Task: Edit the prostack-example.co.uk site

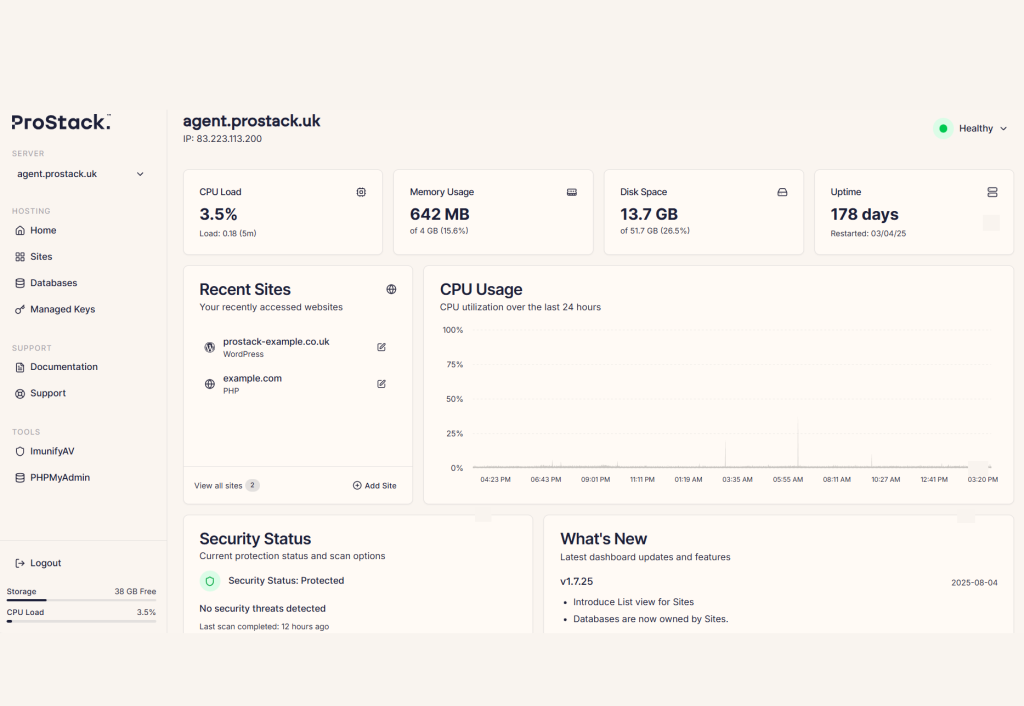Action: pyautogui.click(x=381, y=347)
